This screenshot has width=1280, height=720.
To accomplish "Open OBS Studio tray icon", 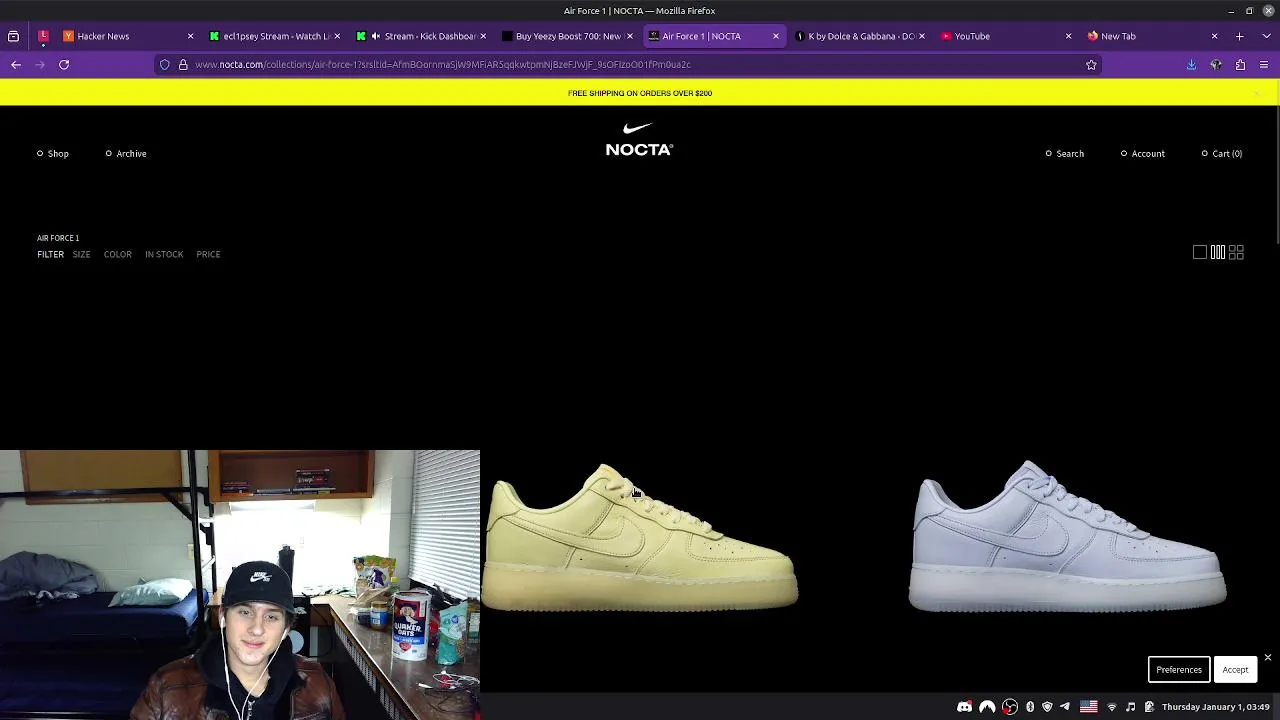I will (1010, 707).
